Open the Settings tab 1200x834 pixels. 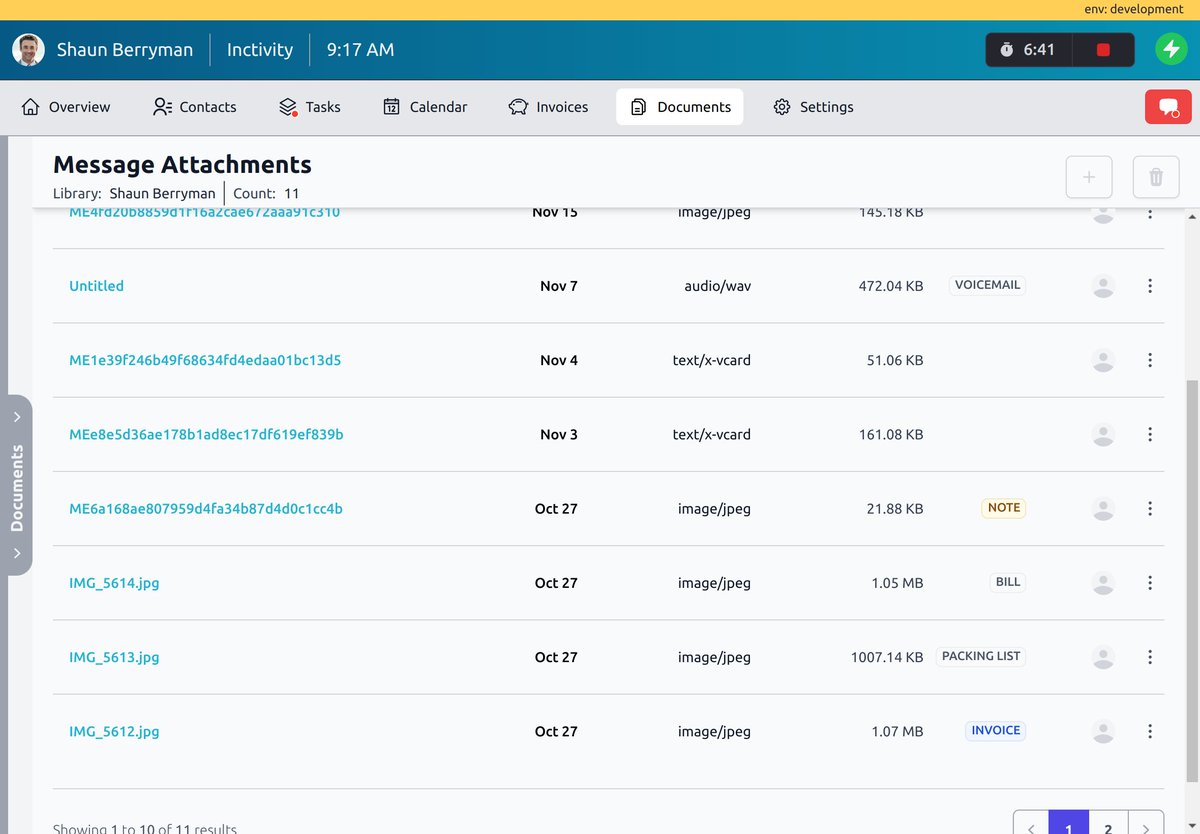coord(814,107)
